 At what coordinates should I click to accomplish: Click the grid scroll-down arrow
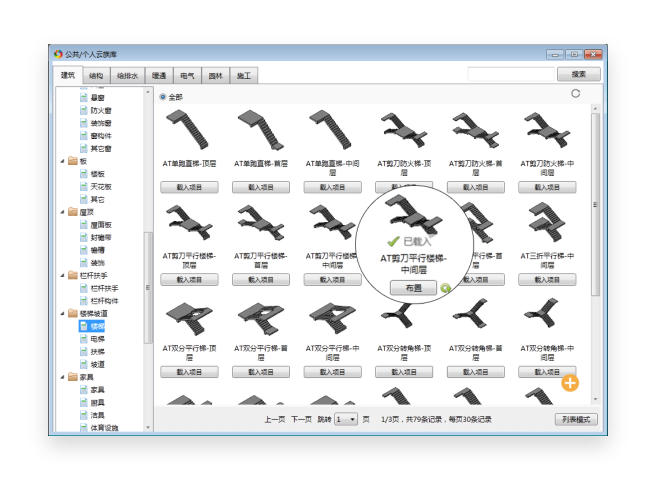point(595,399)
